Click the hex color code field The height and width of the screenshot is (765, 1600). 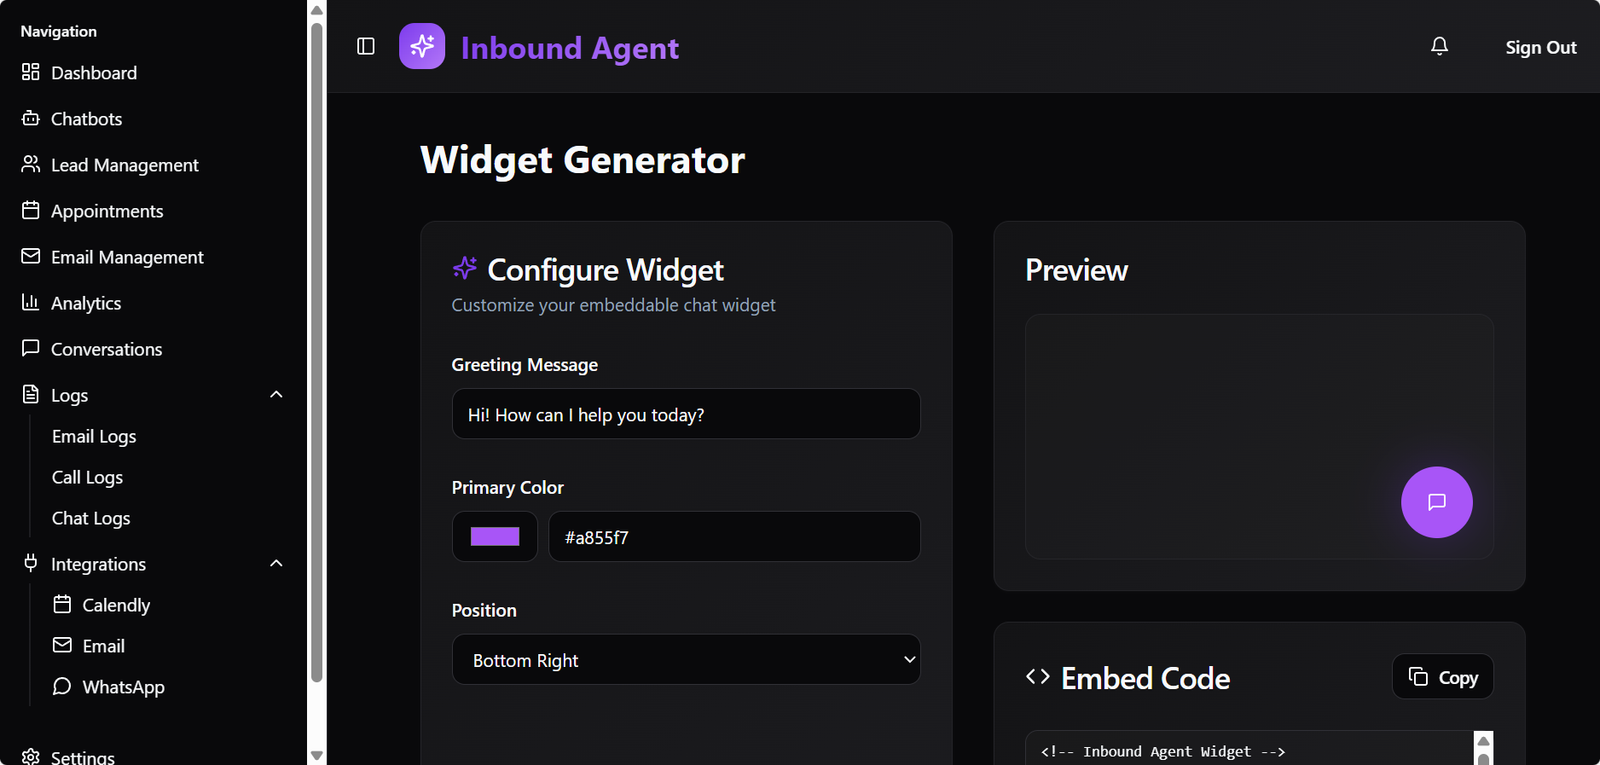pyautogui.click(x=734, y=537)
